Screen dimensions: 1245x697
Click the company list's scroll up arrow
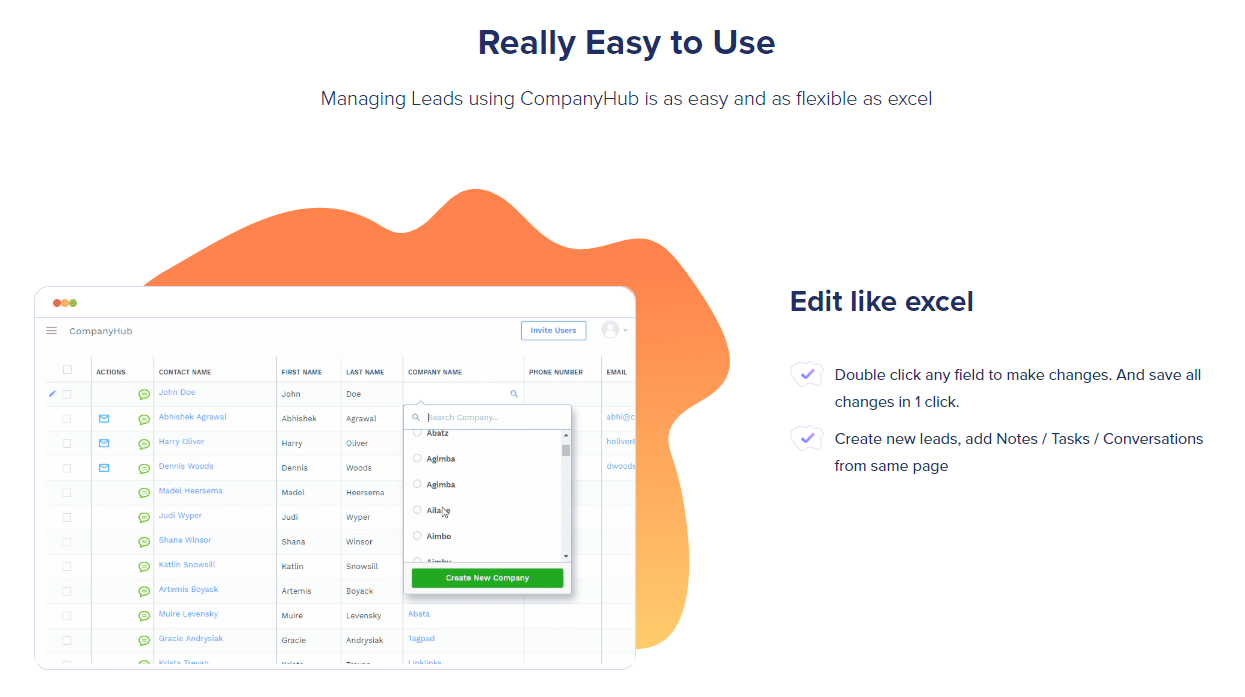pyautogui.click(x=566, y=436)
